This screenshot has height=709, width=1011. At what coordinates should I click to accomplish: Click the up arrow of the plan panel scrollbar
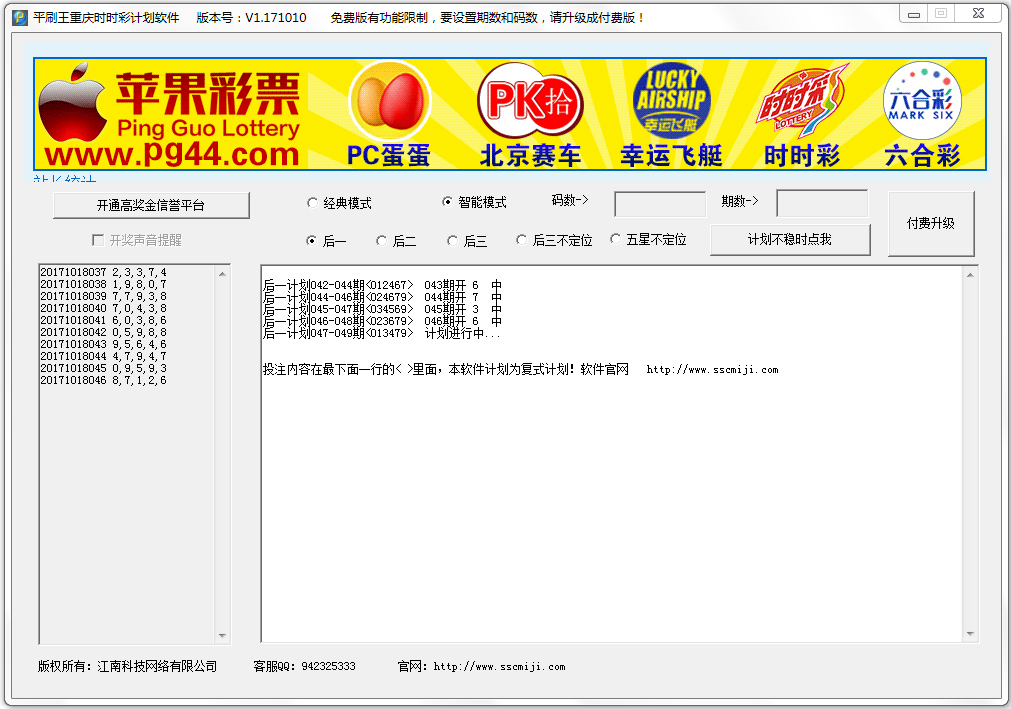(x=970, y=275)
